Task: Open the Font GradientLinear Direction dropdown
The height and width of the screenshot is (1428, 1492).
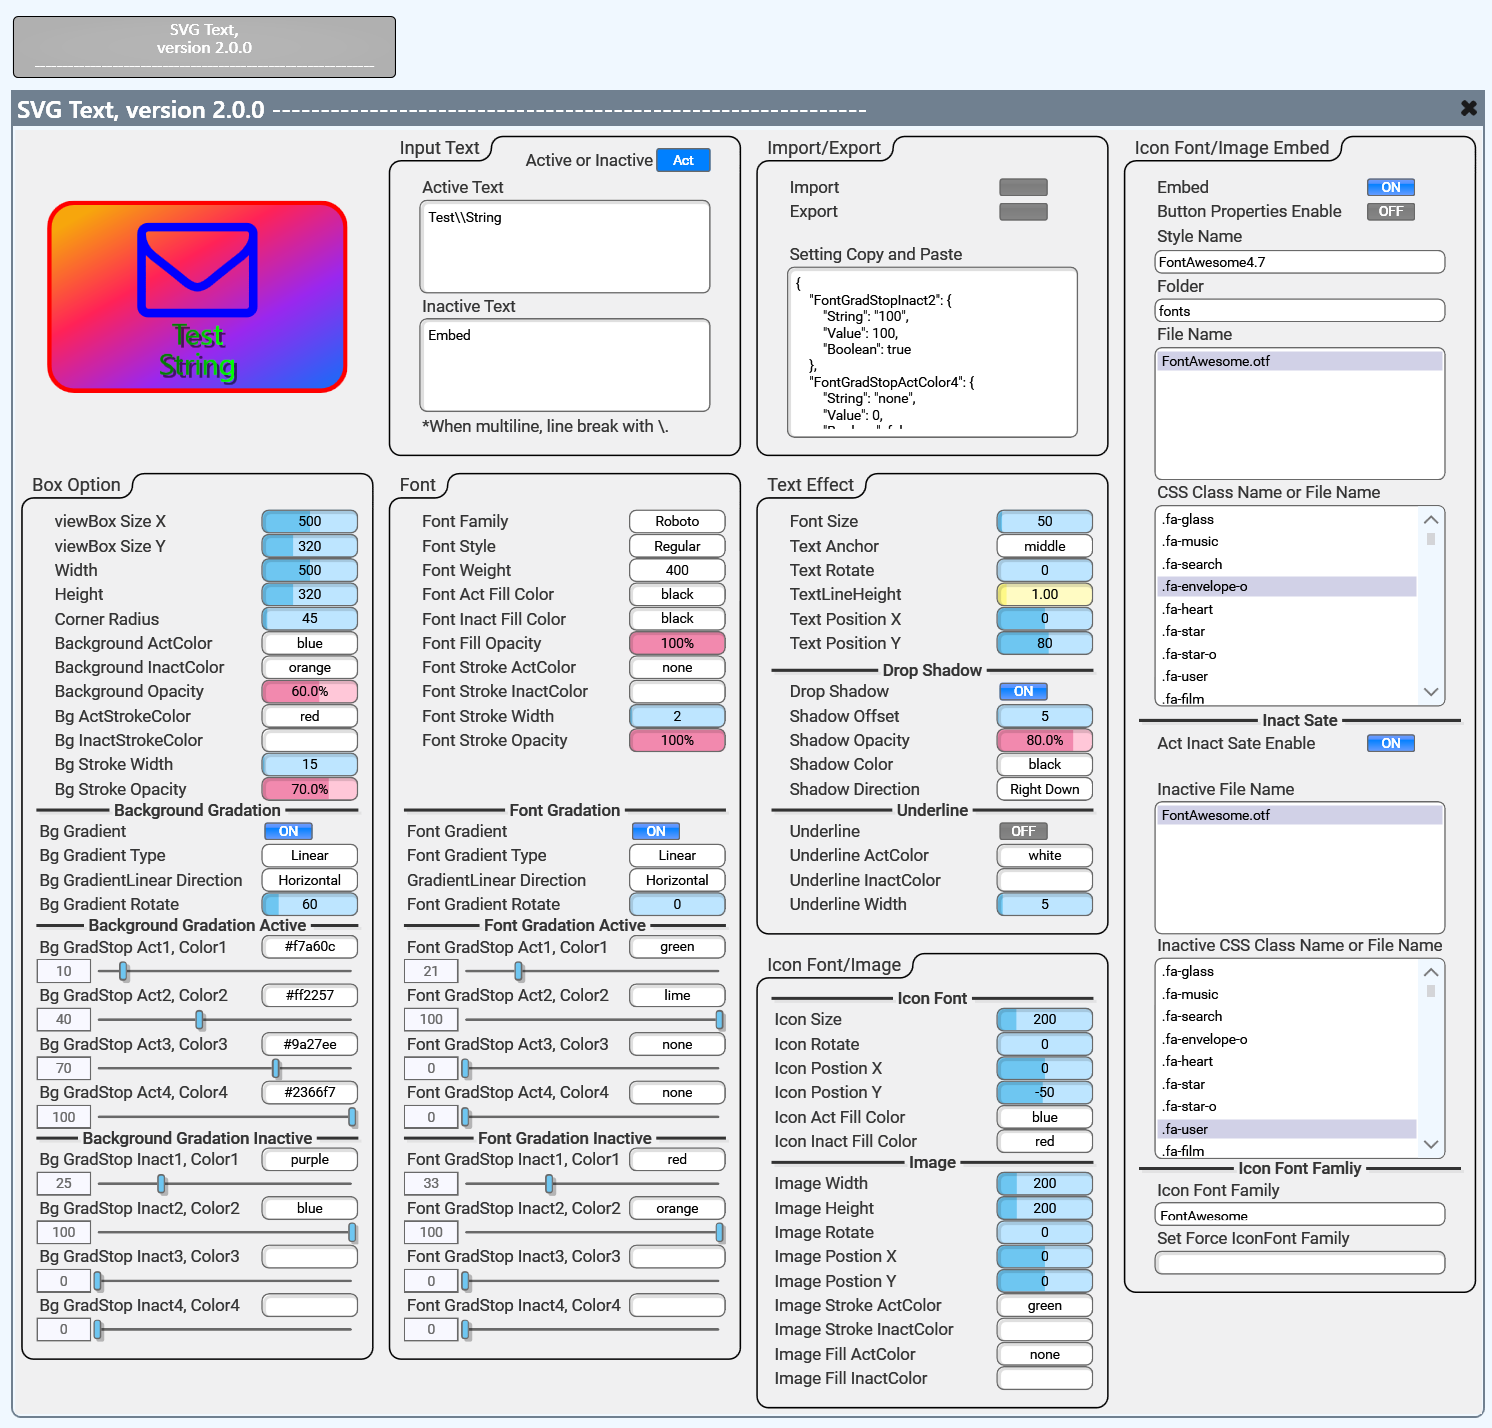Action: (677, 880)
